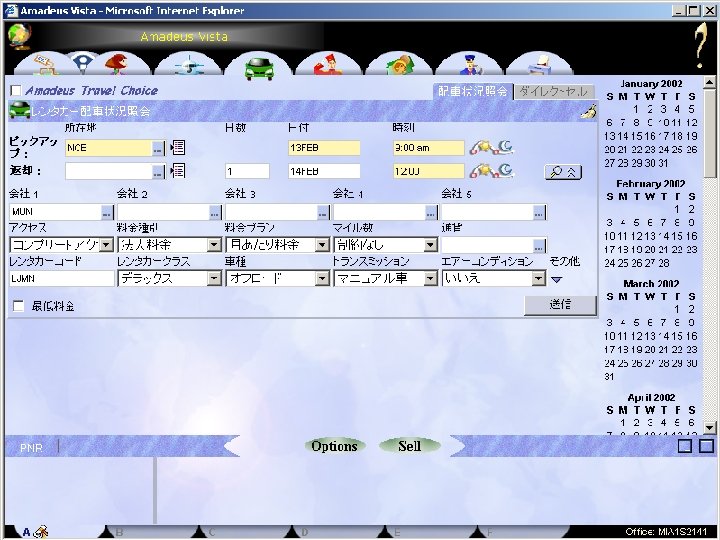Click the green and orange module tab icon
This screenshot has height=540, width=720.
(400, 65)
